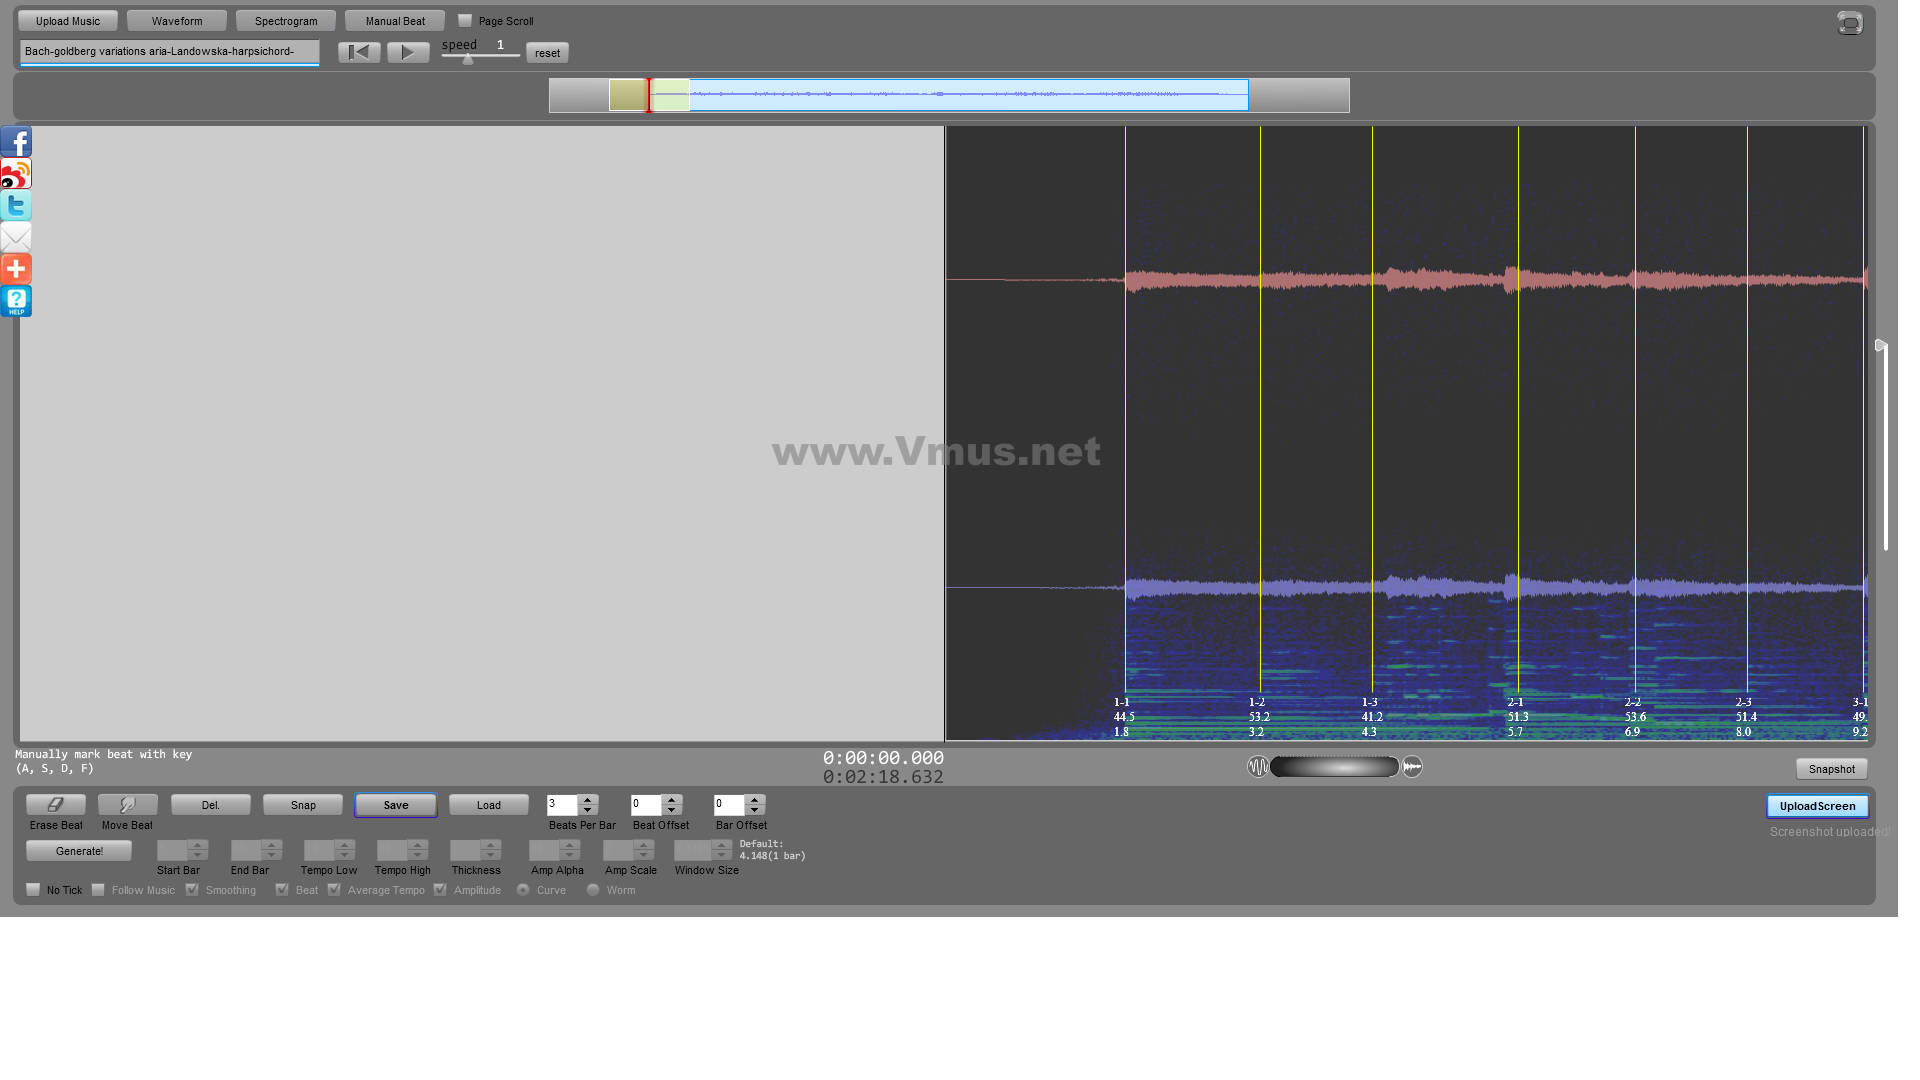Enable the Page Scroll checkbox

(465, 20)
